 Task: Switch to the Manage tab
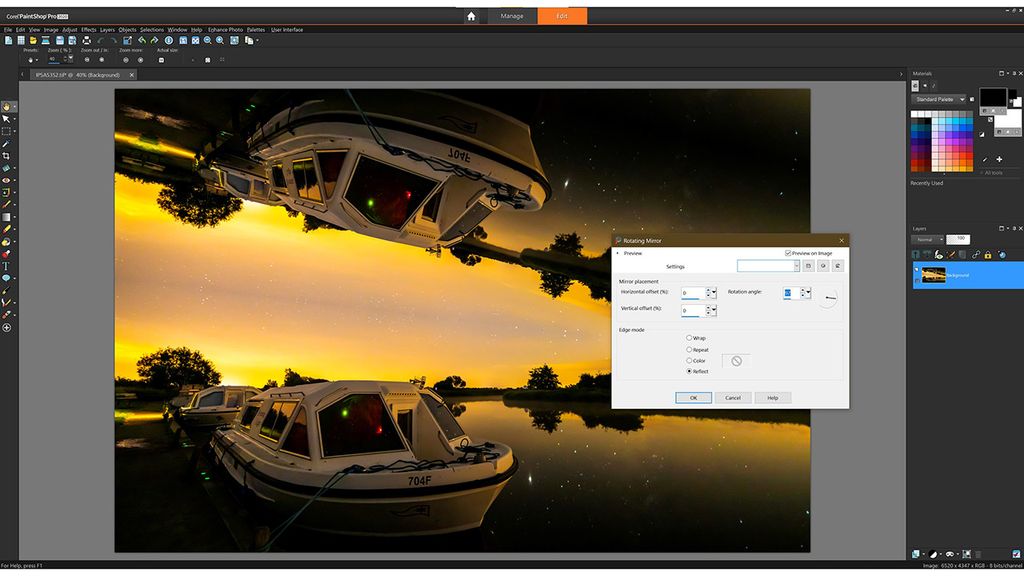514,16
